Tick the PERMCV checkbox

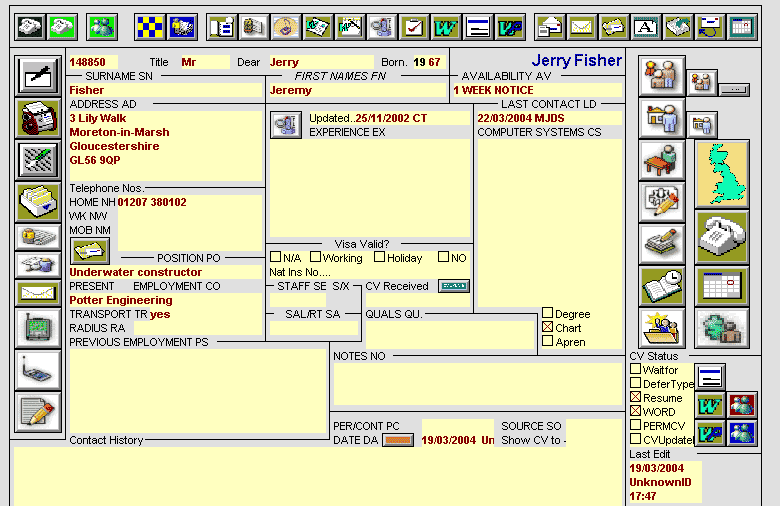(635, 425)
